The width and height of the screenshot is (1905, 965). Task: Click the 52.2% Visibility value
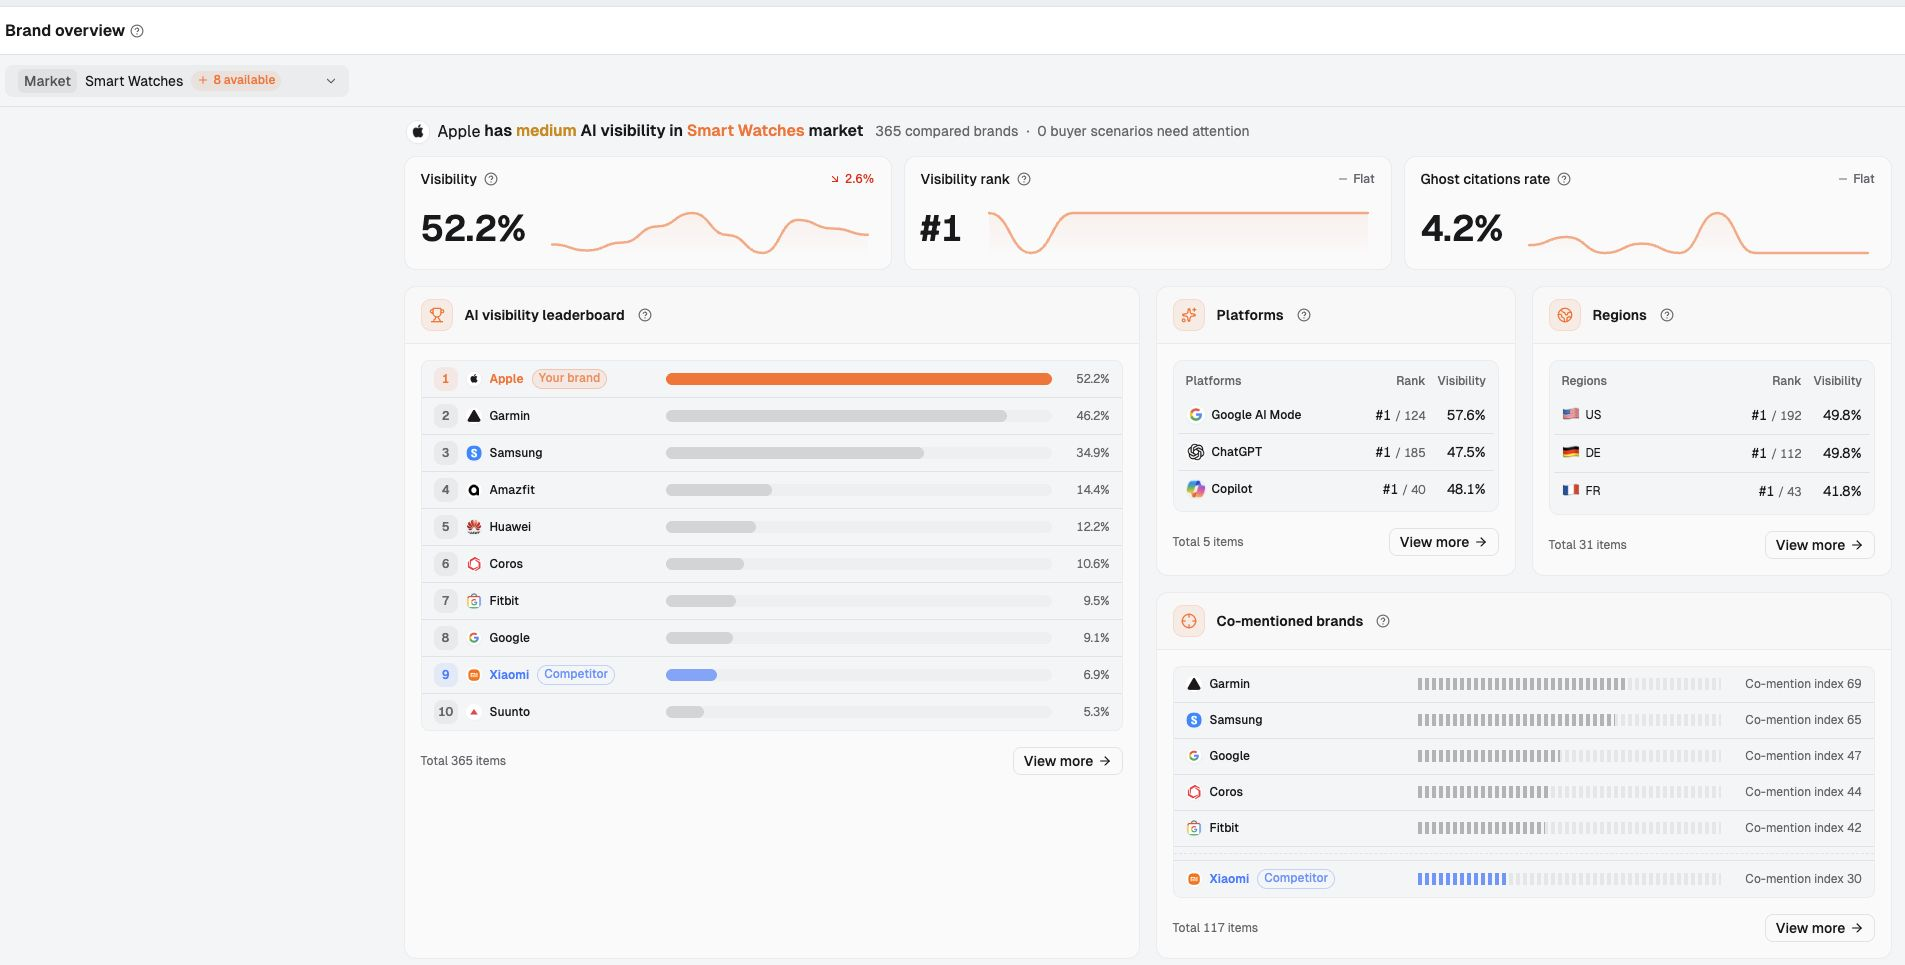coord(473,229)
